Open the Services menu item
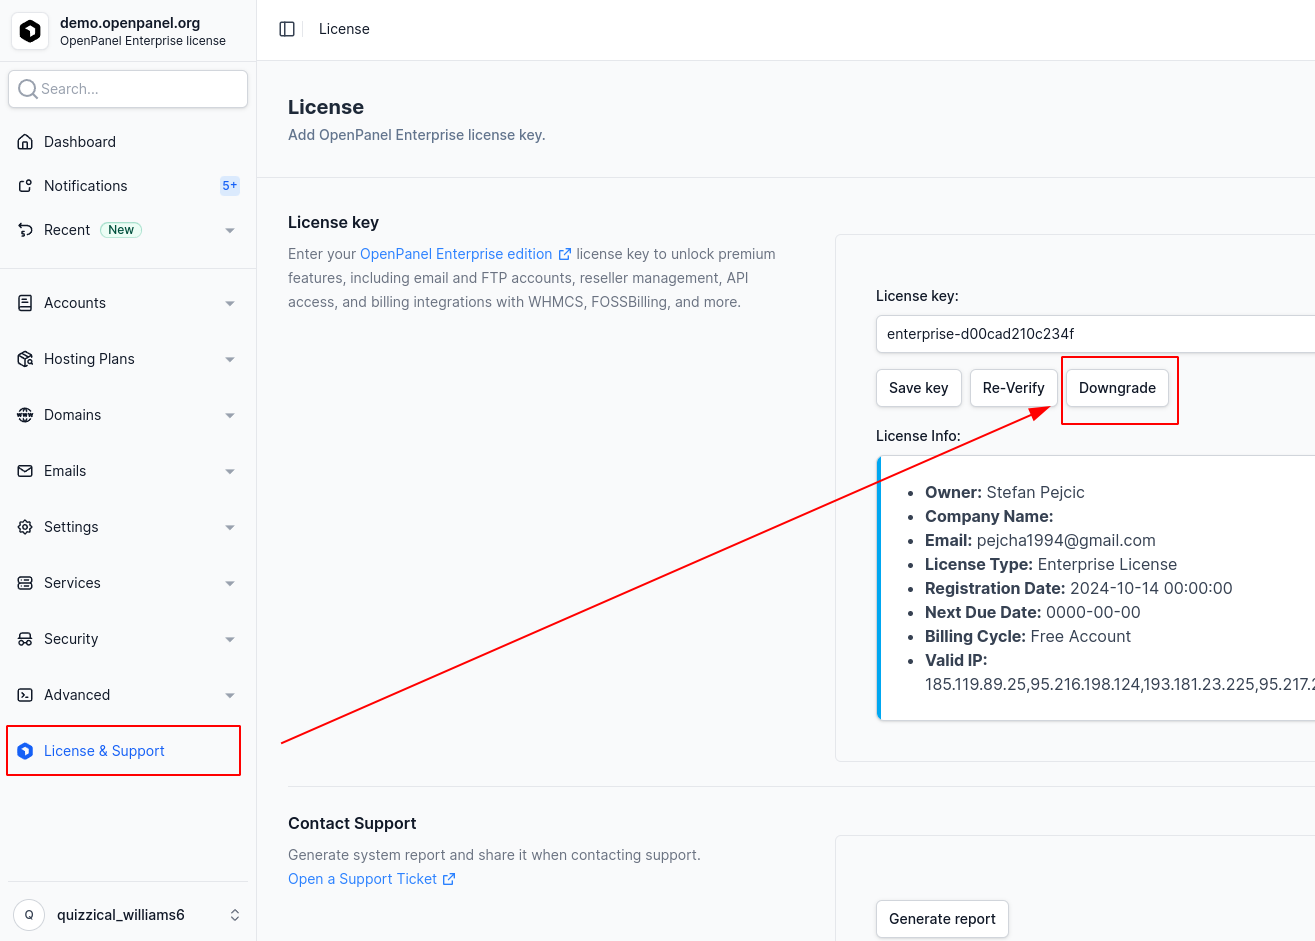This screenshot has width=1315, height=941. 72,583
